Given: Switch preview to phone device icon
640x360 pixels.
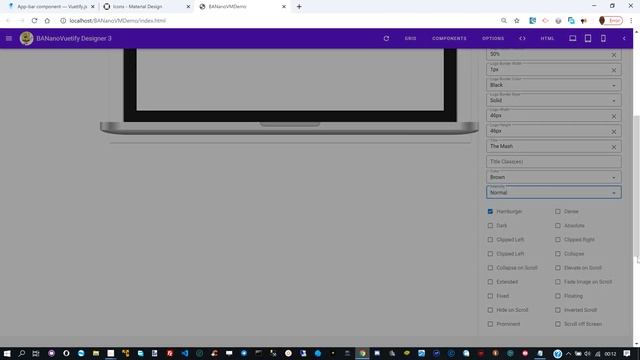Looking at the screenshot, I should pos(603,38).
